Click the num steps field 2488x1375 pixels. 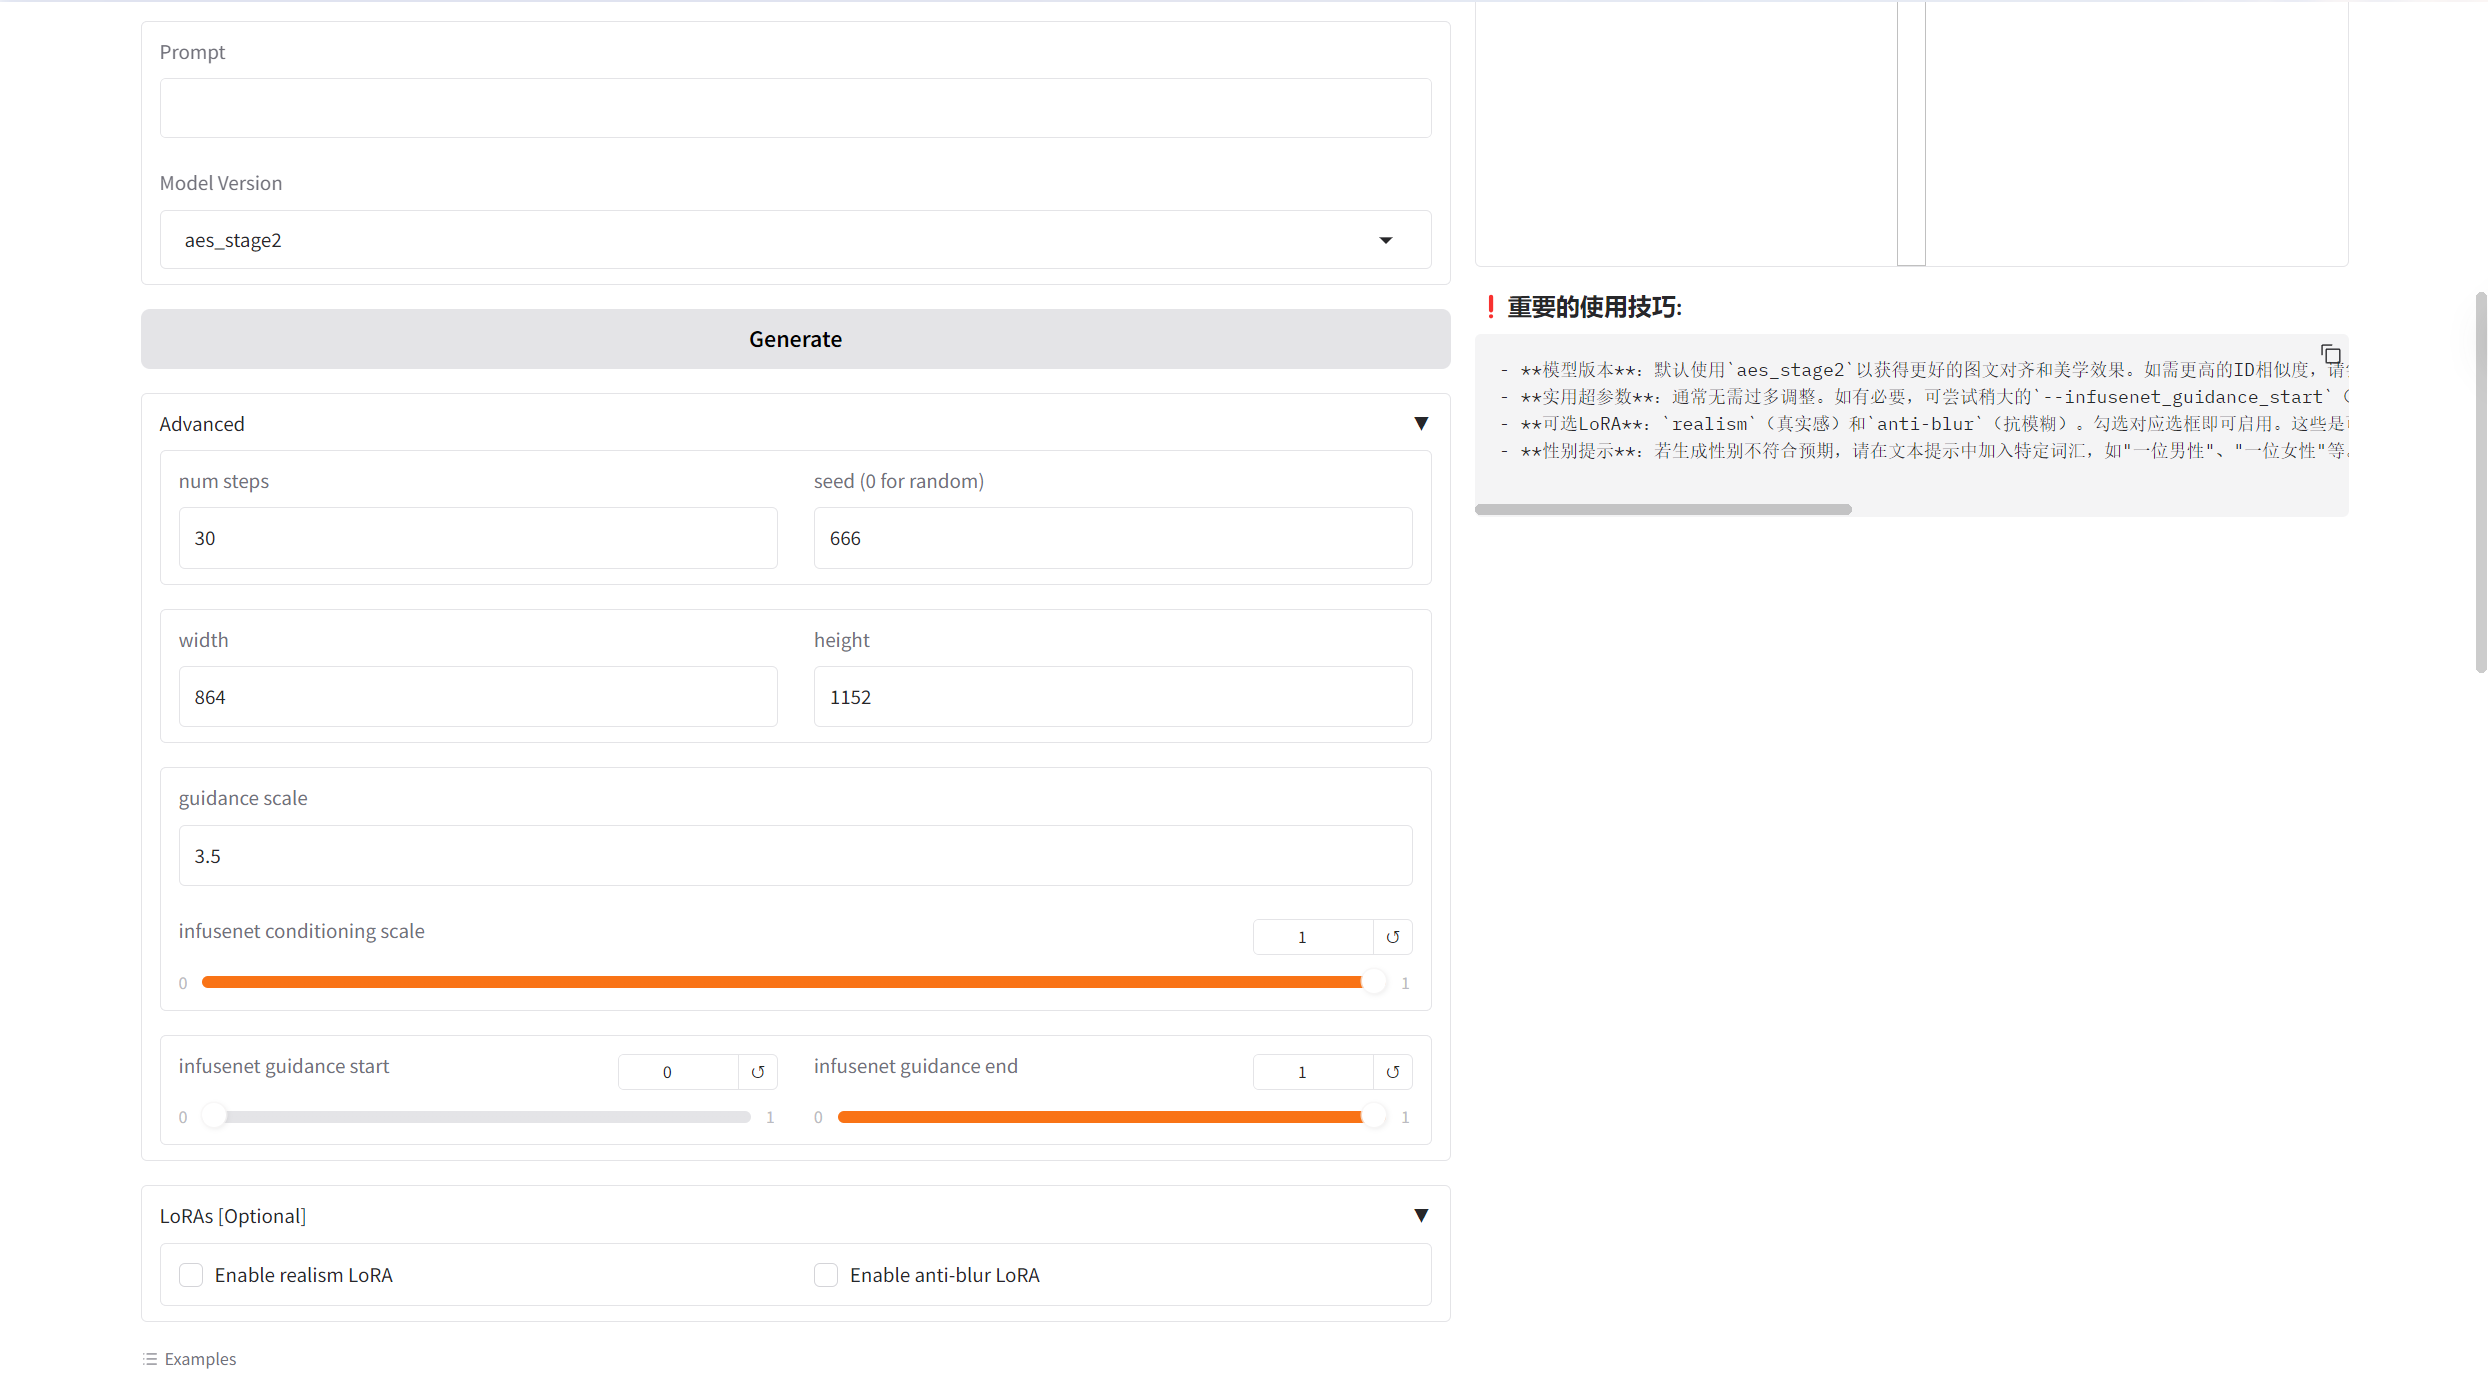point(477,538)
